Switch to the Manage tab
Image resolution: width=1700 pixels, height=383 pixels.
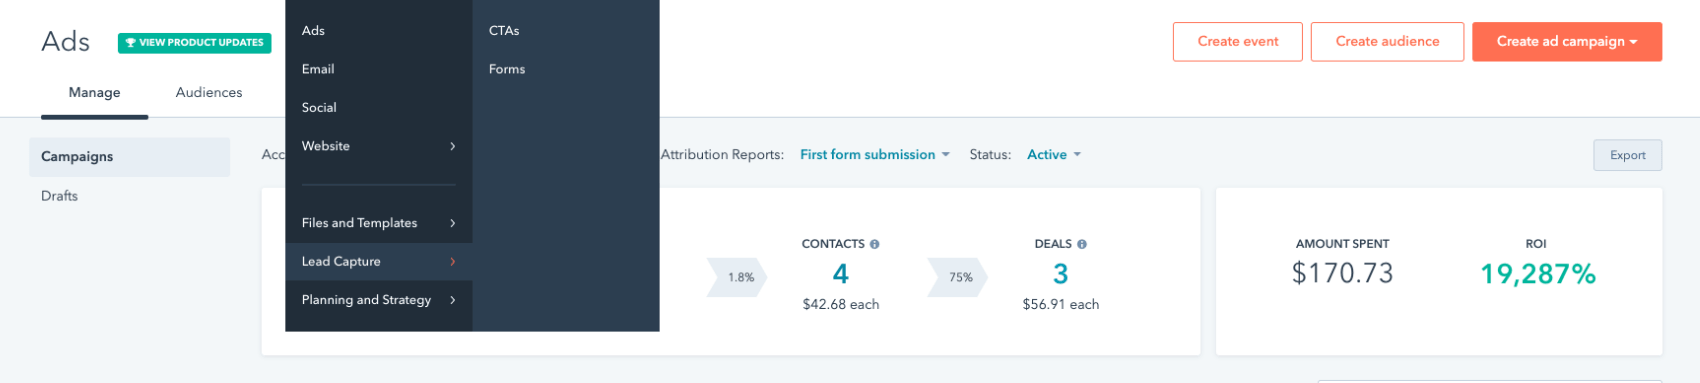point(94,92)
